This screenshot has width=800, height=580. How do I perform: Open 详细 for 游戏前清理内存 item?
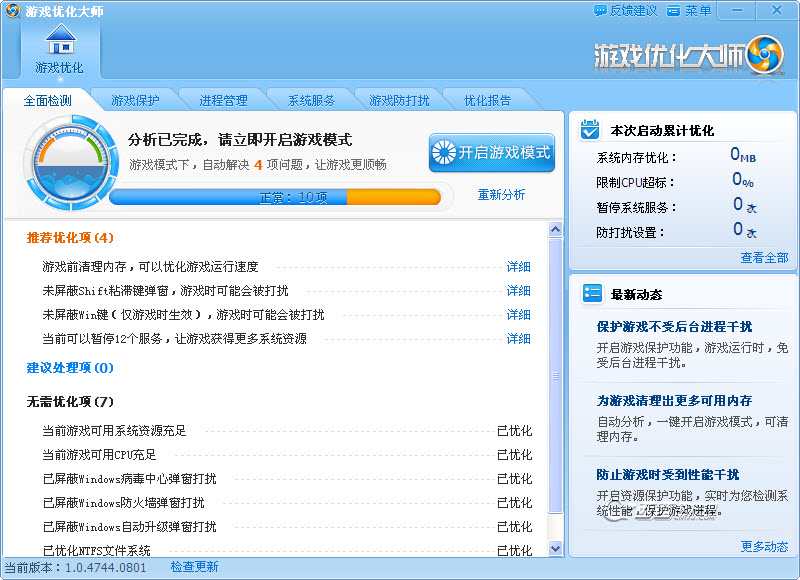[518, 267]
